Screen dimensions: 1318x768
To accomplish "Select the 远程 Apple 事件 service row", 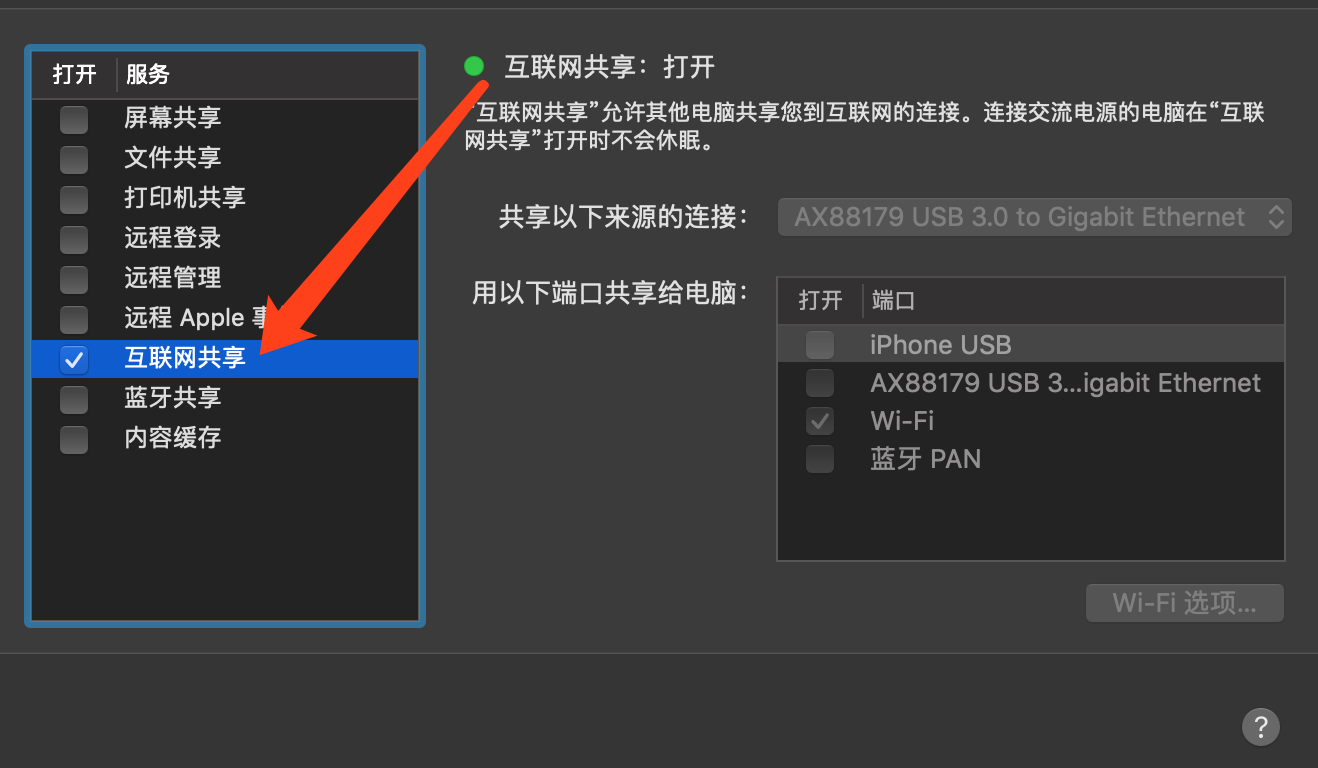I will (x=225, y=318).
